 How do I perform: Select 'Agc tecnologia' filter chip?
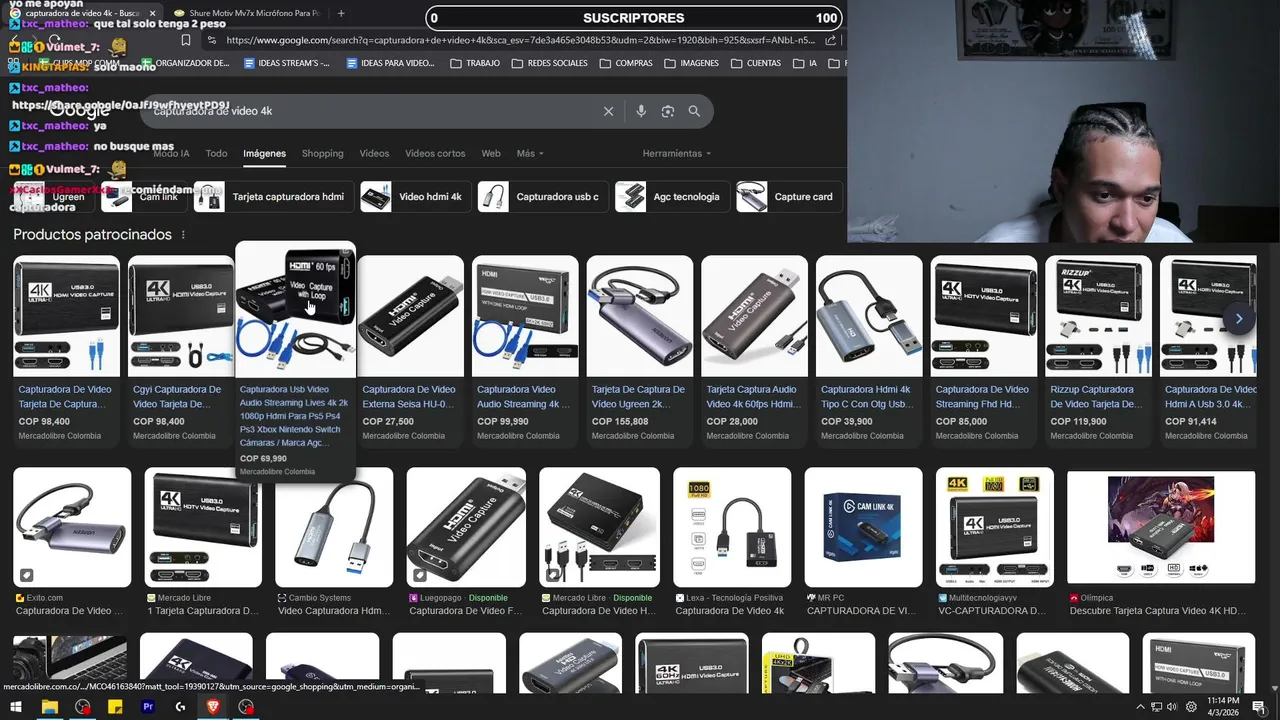click(671, 197)
